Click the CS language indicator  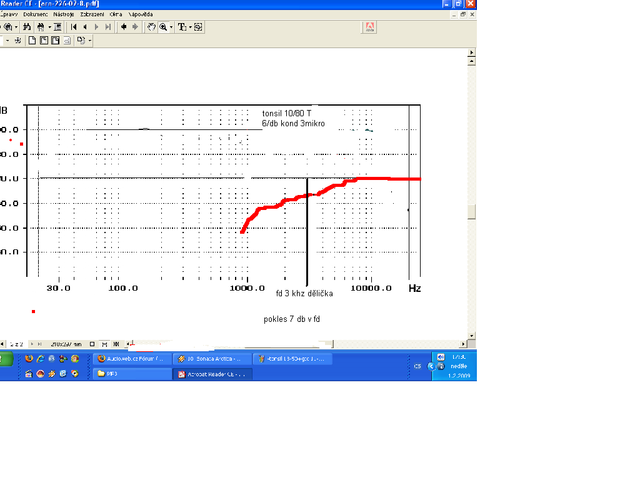[417, 366]
